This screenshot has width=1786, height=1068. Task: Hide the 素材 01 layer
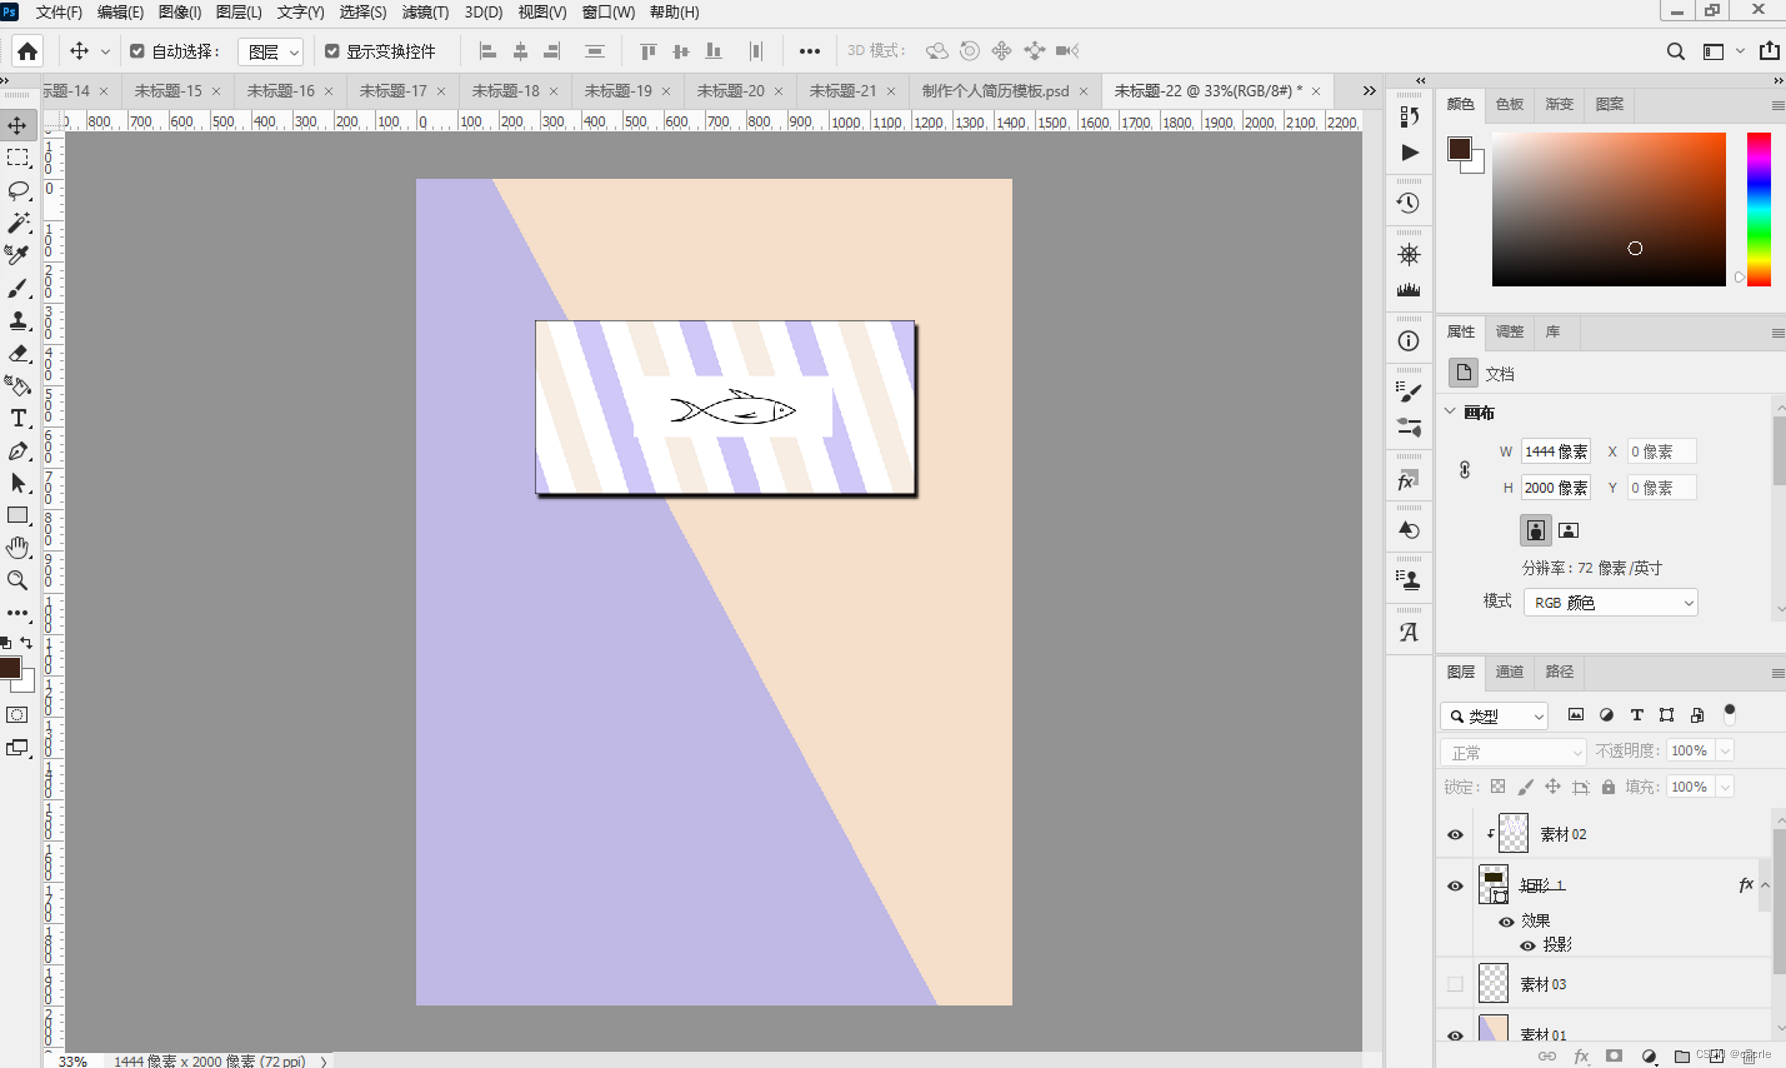(1455, 1035)
